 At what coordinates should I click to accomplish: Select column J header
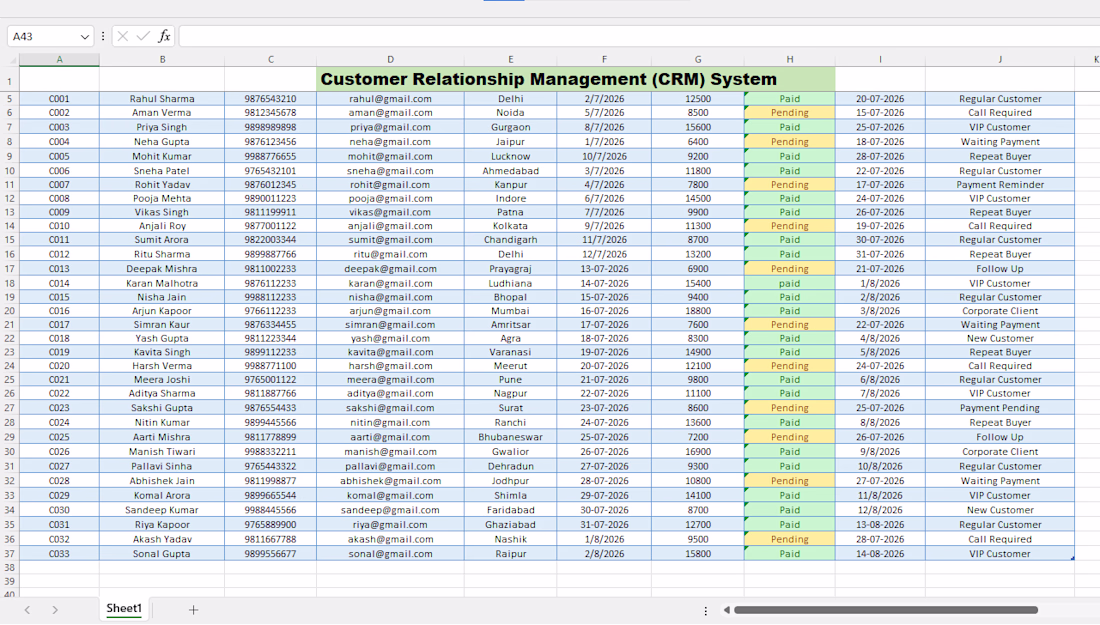click(1000, 60)
